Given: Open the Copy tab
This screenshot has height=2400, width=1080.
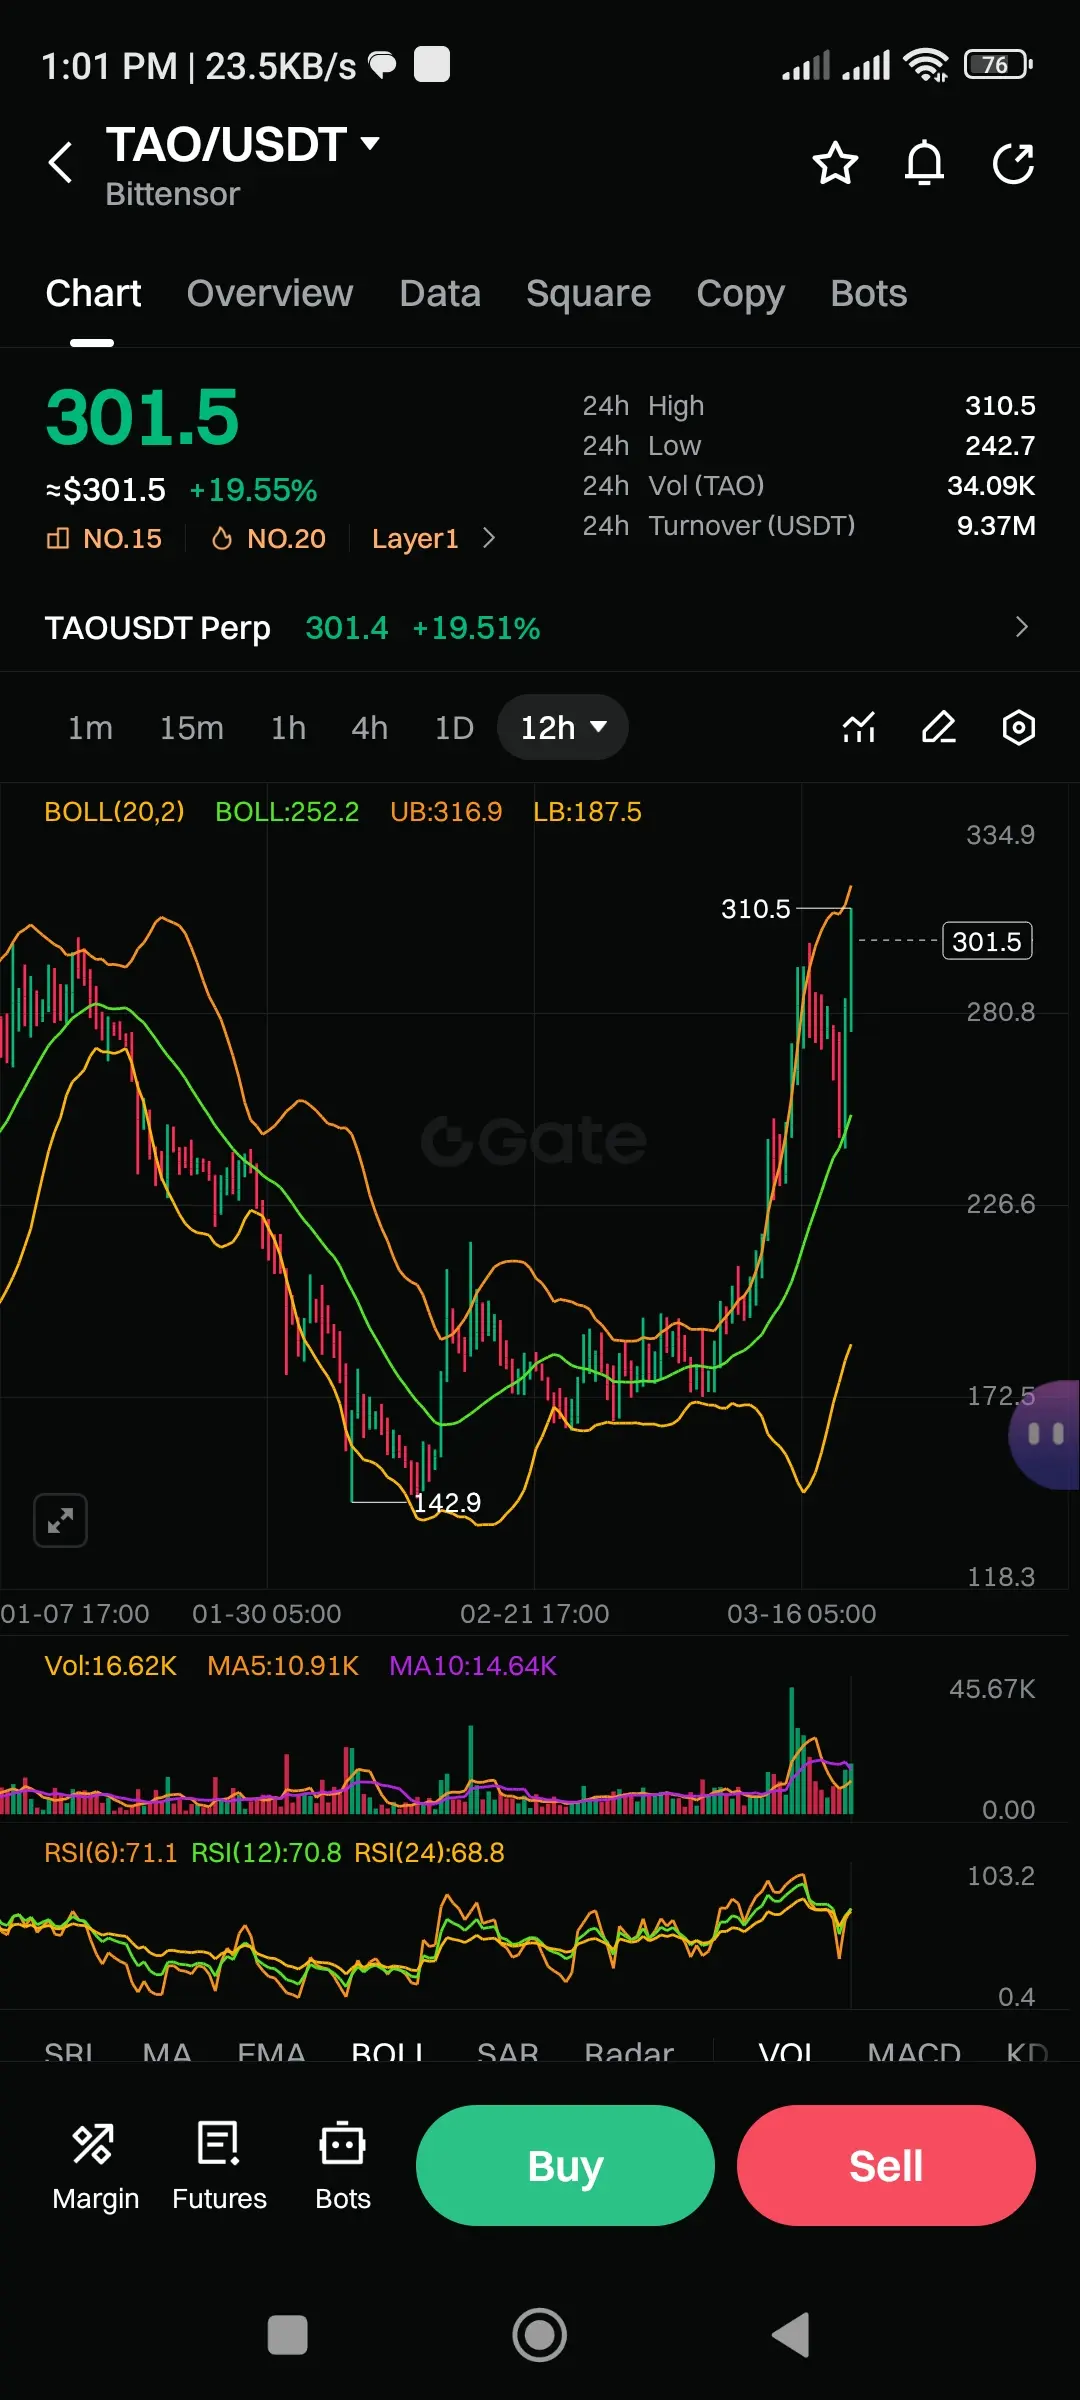Looking at the screenshot, I should click(740, 293).
